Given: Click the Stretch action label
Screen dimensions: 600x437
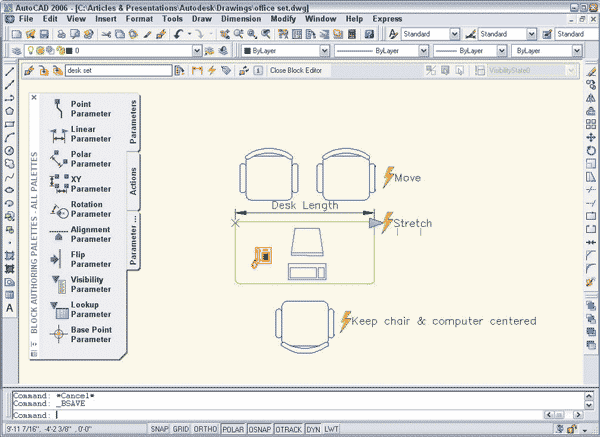Looking at the screenshot, I should 412,223.
